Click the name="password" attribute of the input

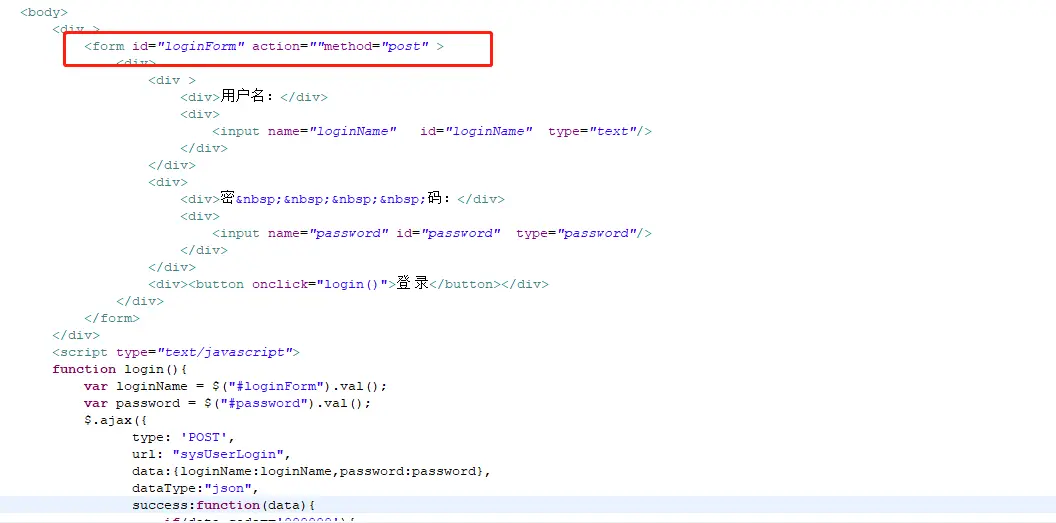pos(329,233)
